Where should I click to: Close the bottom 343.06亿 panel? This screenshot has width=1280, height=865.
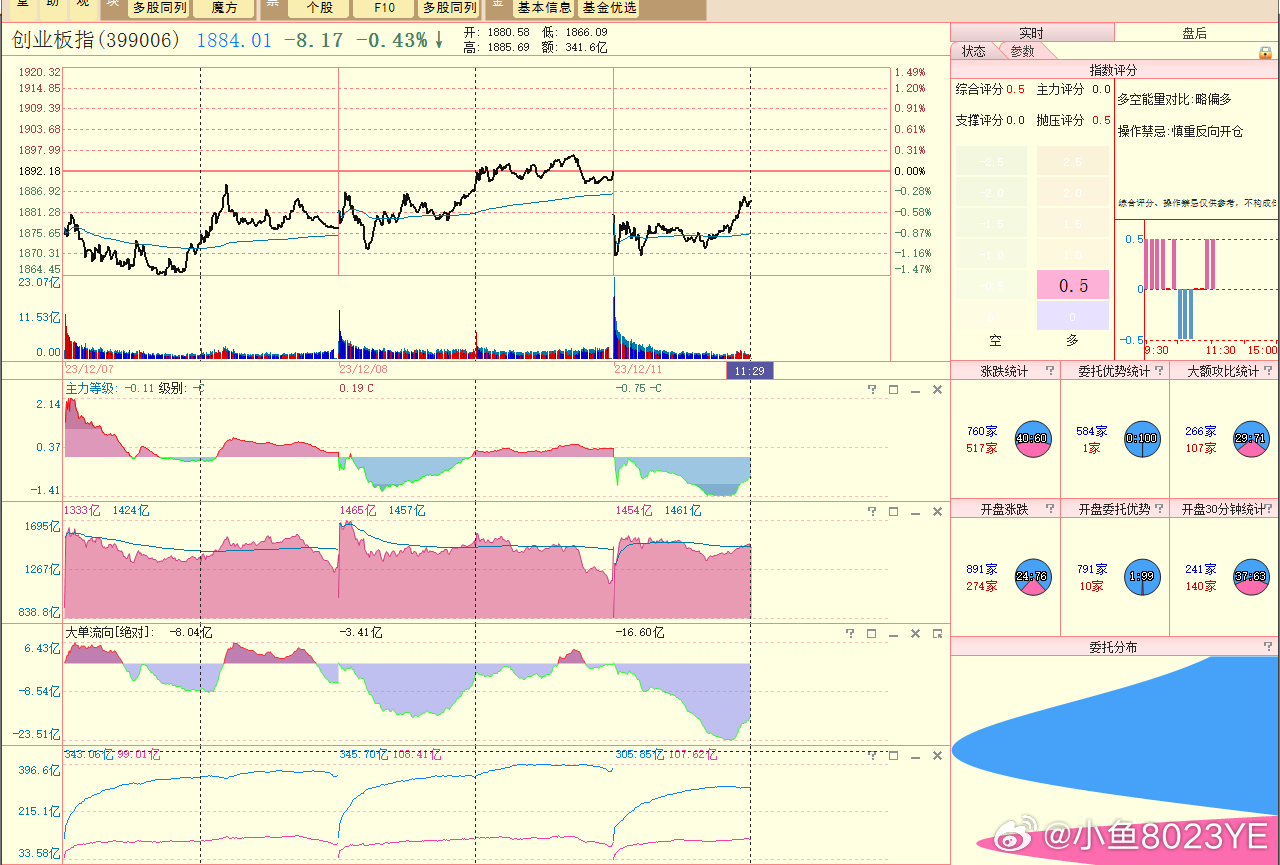[937, 756]
